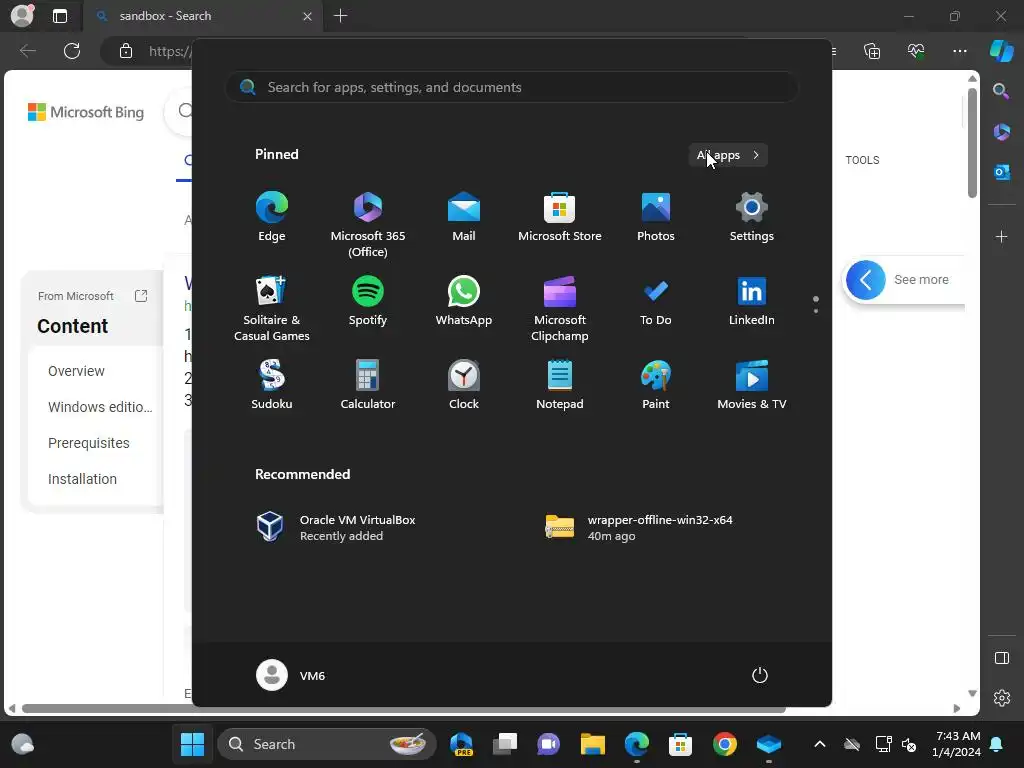Open File Explorer from the taskbar
Image resolution: width=1024 pixels, height=768 pixels.
[592, 744]
